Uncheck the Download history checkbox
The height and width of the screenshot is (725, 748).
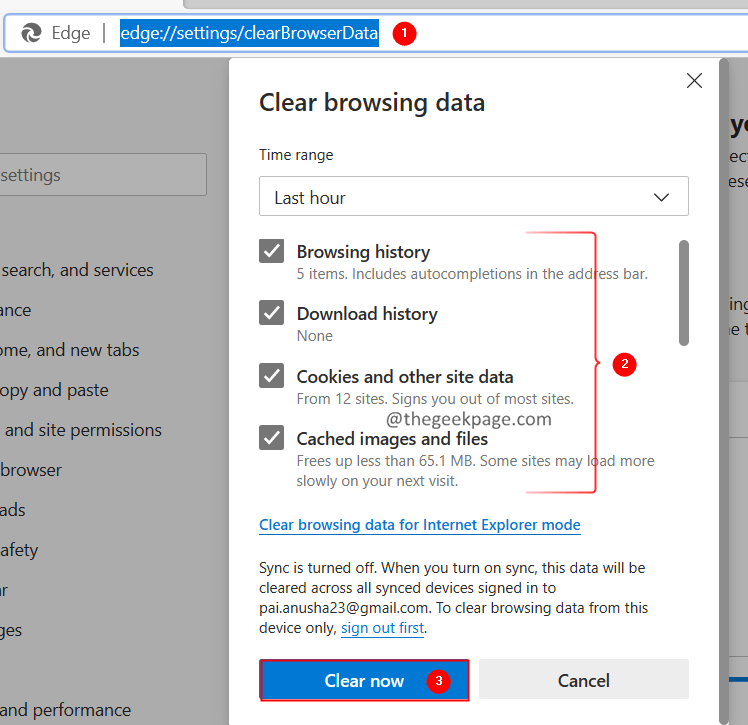[271, 312]
